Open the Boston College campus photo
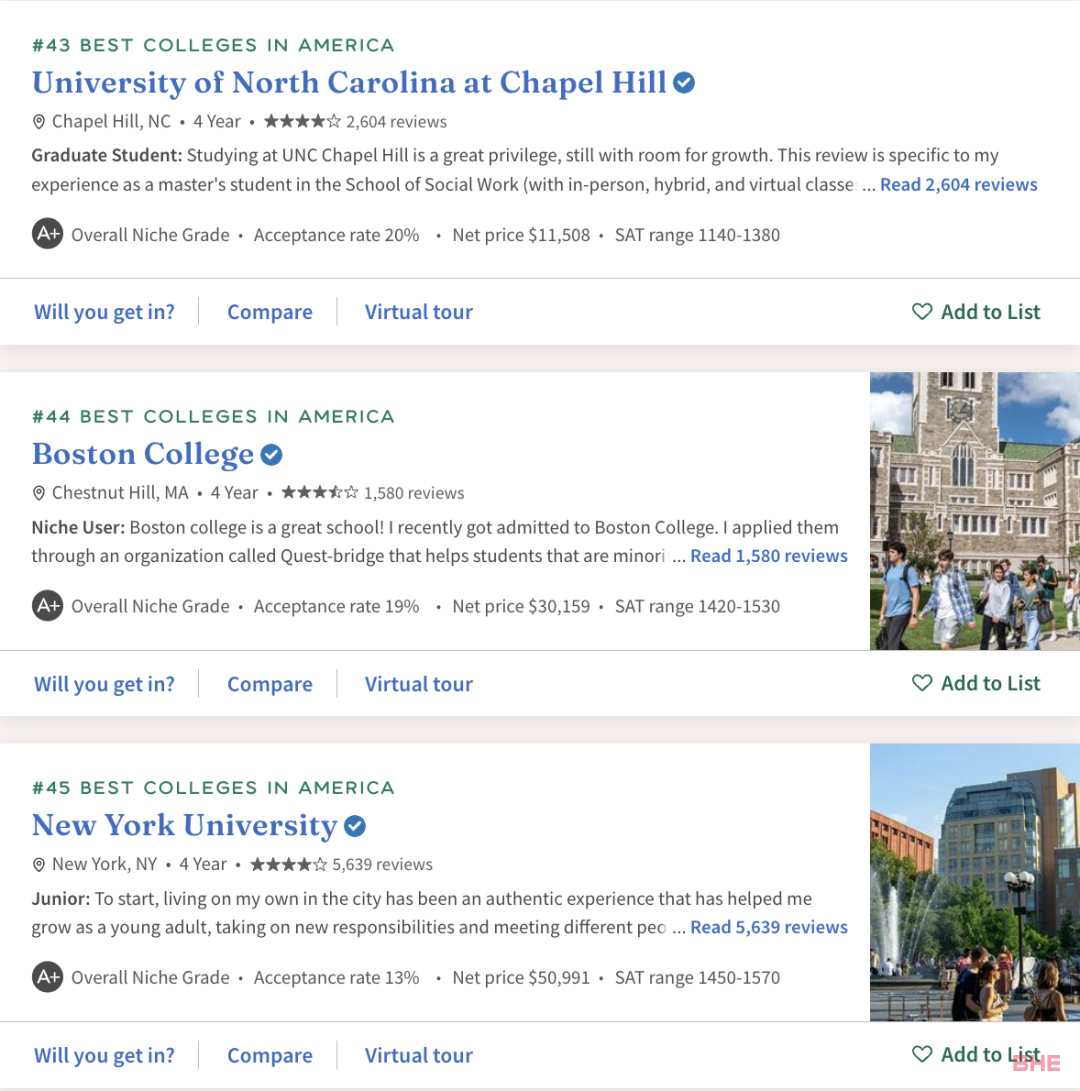This screenshot has width=1080, height=1091. tap(975, 511)
